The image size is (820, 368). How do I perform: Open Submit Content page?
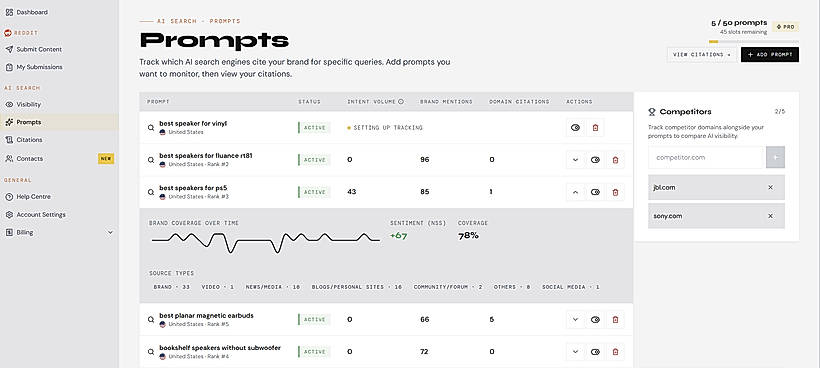pos(39,49)
